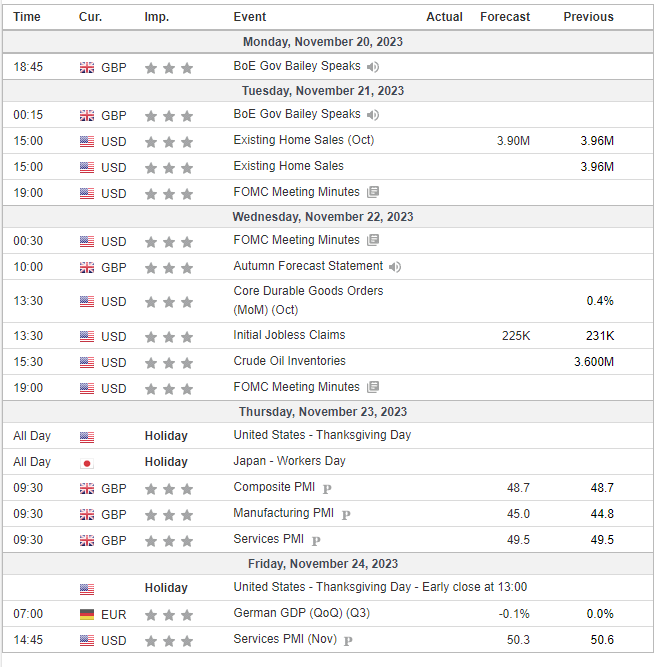Click the Forecast column header
Image resolution: width=661 pixels, height=667 pixels.
[x=505, y=17]
